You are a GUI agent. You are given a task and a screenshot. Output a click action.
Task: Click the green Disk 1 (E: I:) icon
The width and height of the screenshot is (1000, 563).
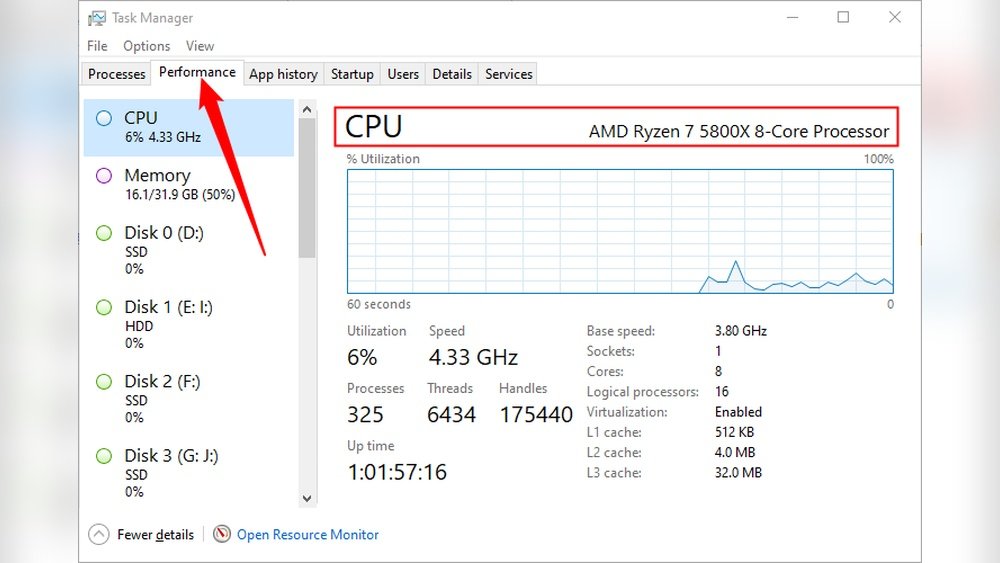tap(104, 307)
